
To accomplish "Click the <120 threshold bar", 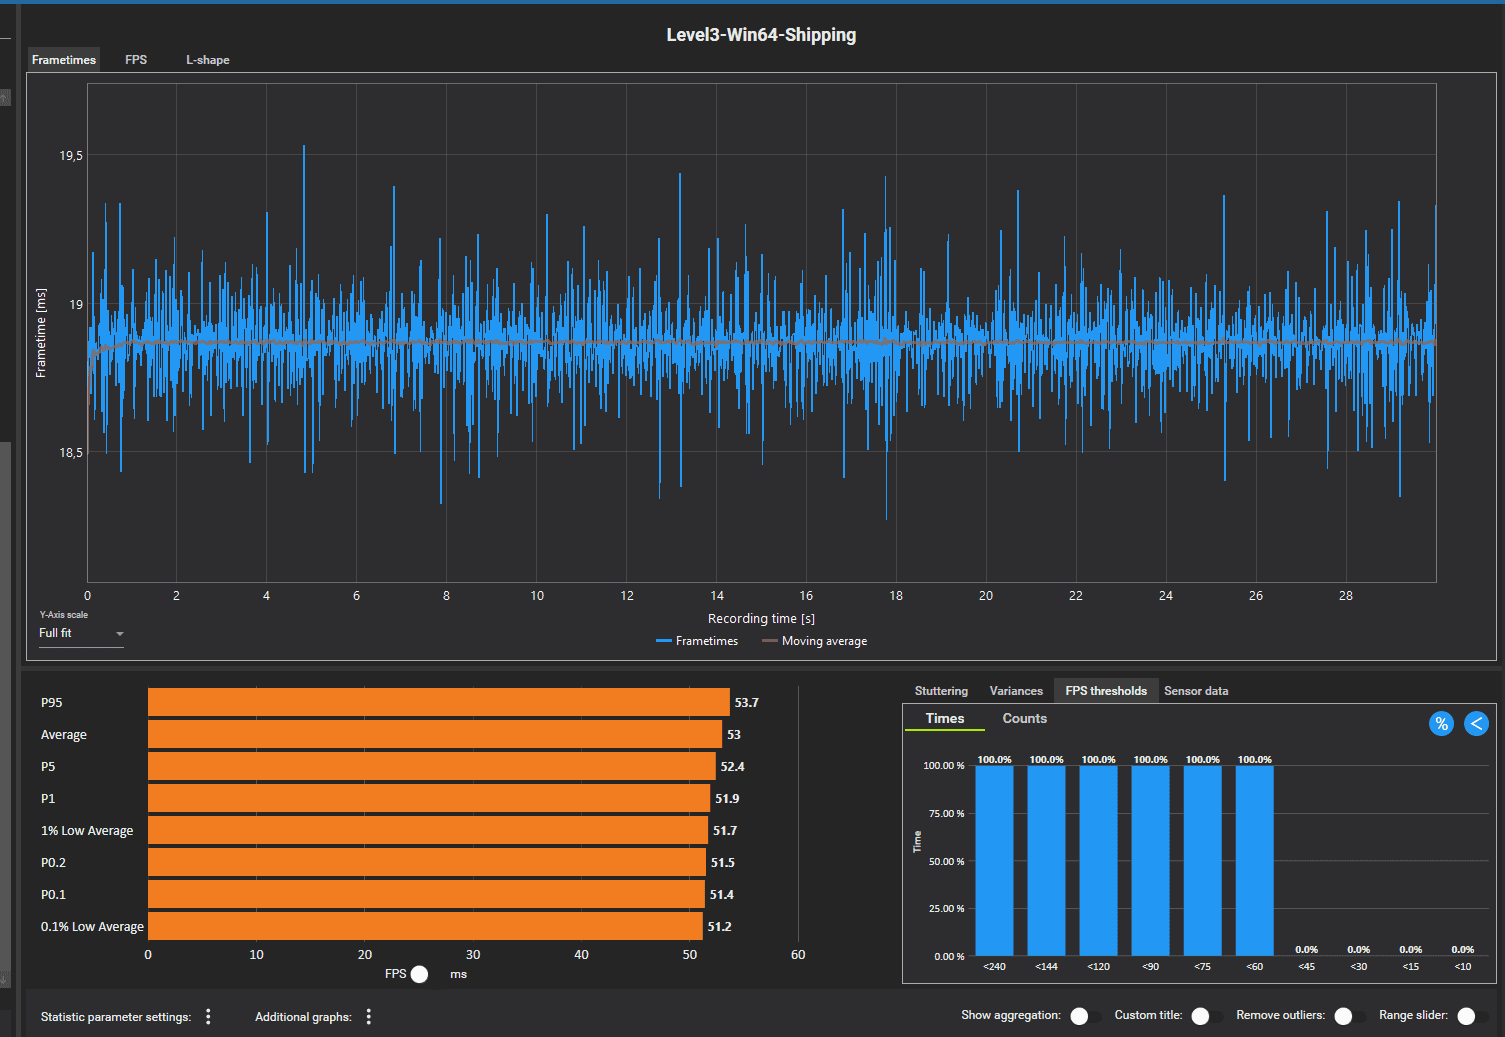I will 1098,861.
